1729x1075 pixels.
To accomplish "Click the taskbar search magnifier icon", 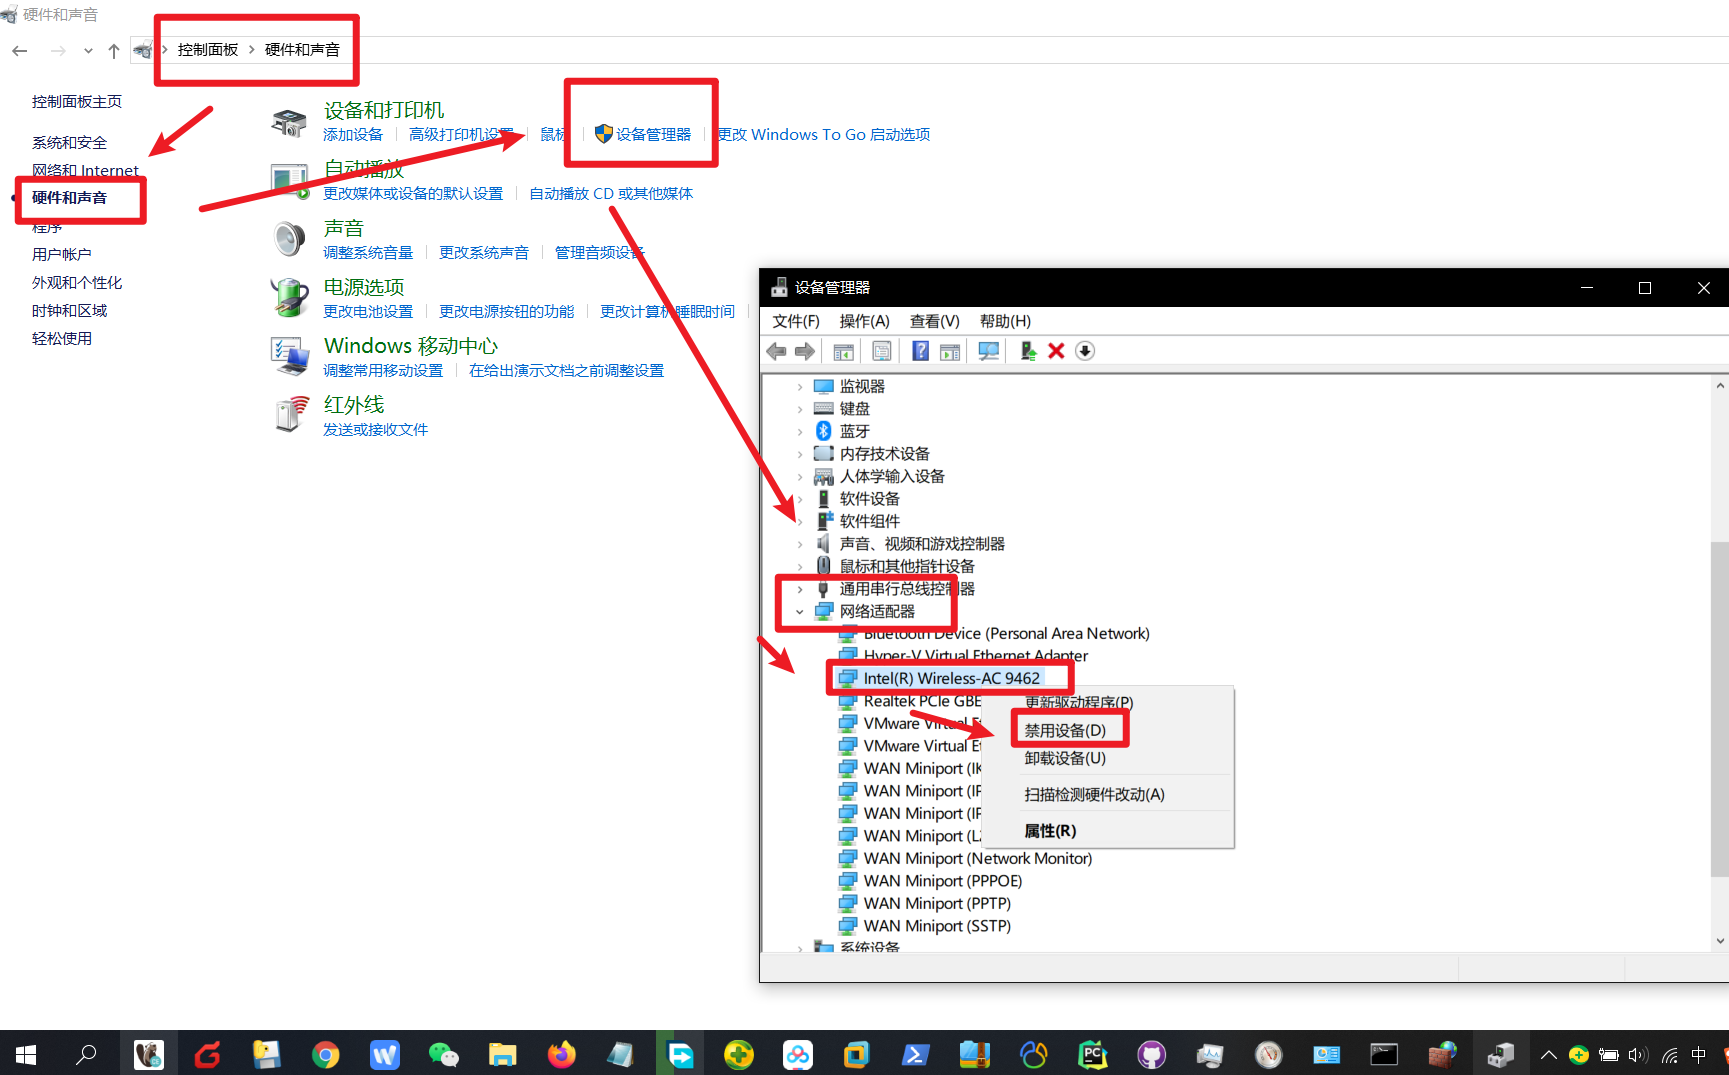I will (x=87, y=1054).
